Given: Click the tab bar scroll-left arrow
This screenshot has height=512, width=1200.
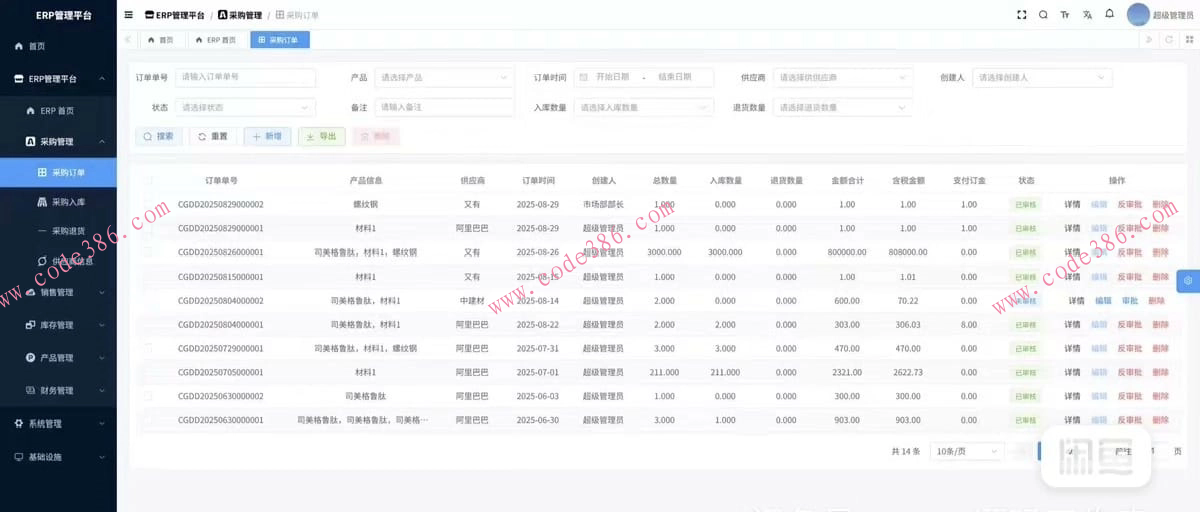Looking at the screenshot, I should (127, 40).
